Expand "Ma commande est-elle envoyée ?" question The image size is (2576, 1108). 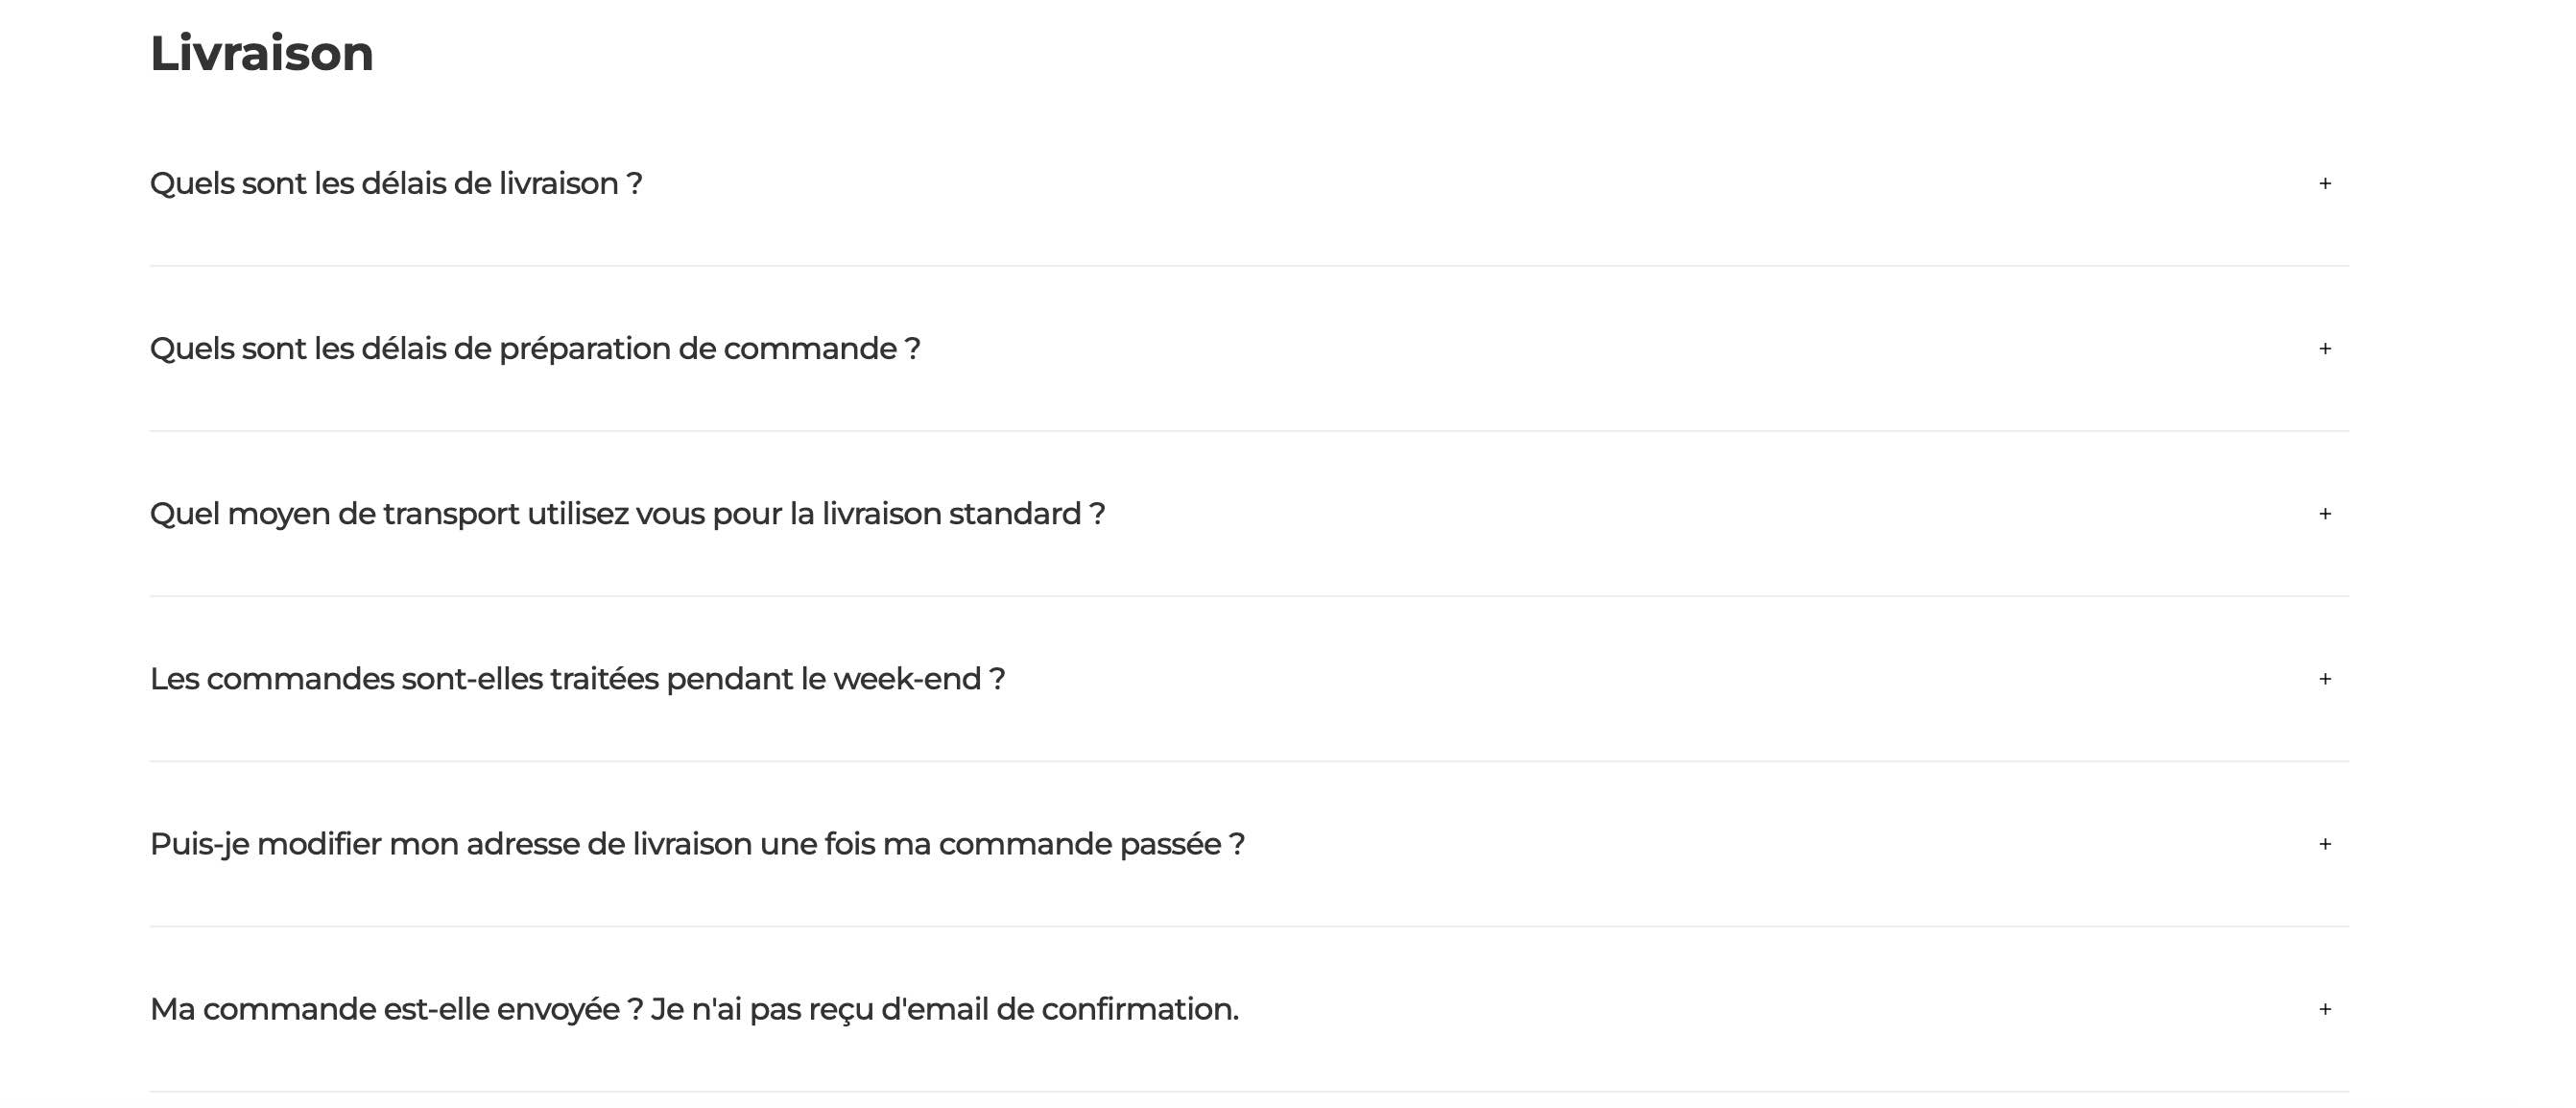coord(694,1009)
